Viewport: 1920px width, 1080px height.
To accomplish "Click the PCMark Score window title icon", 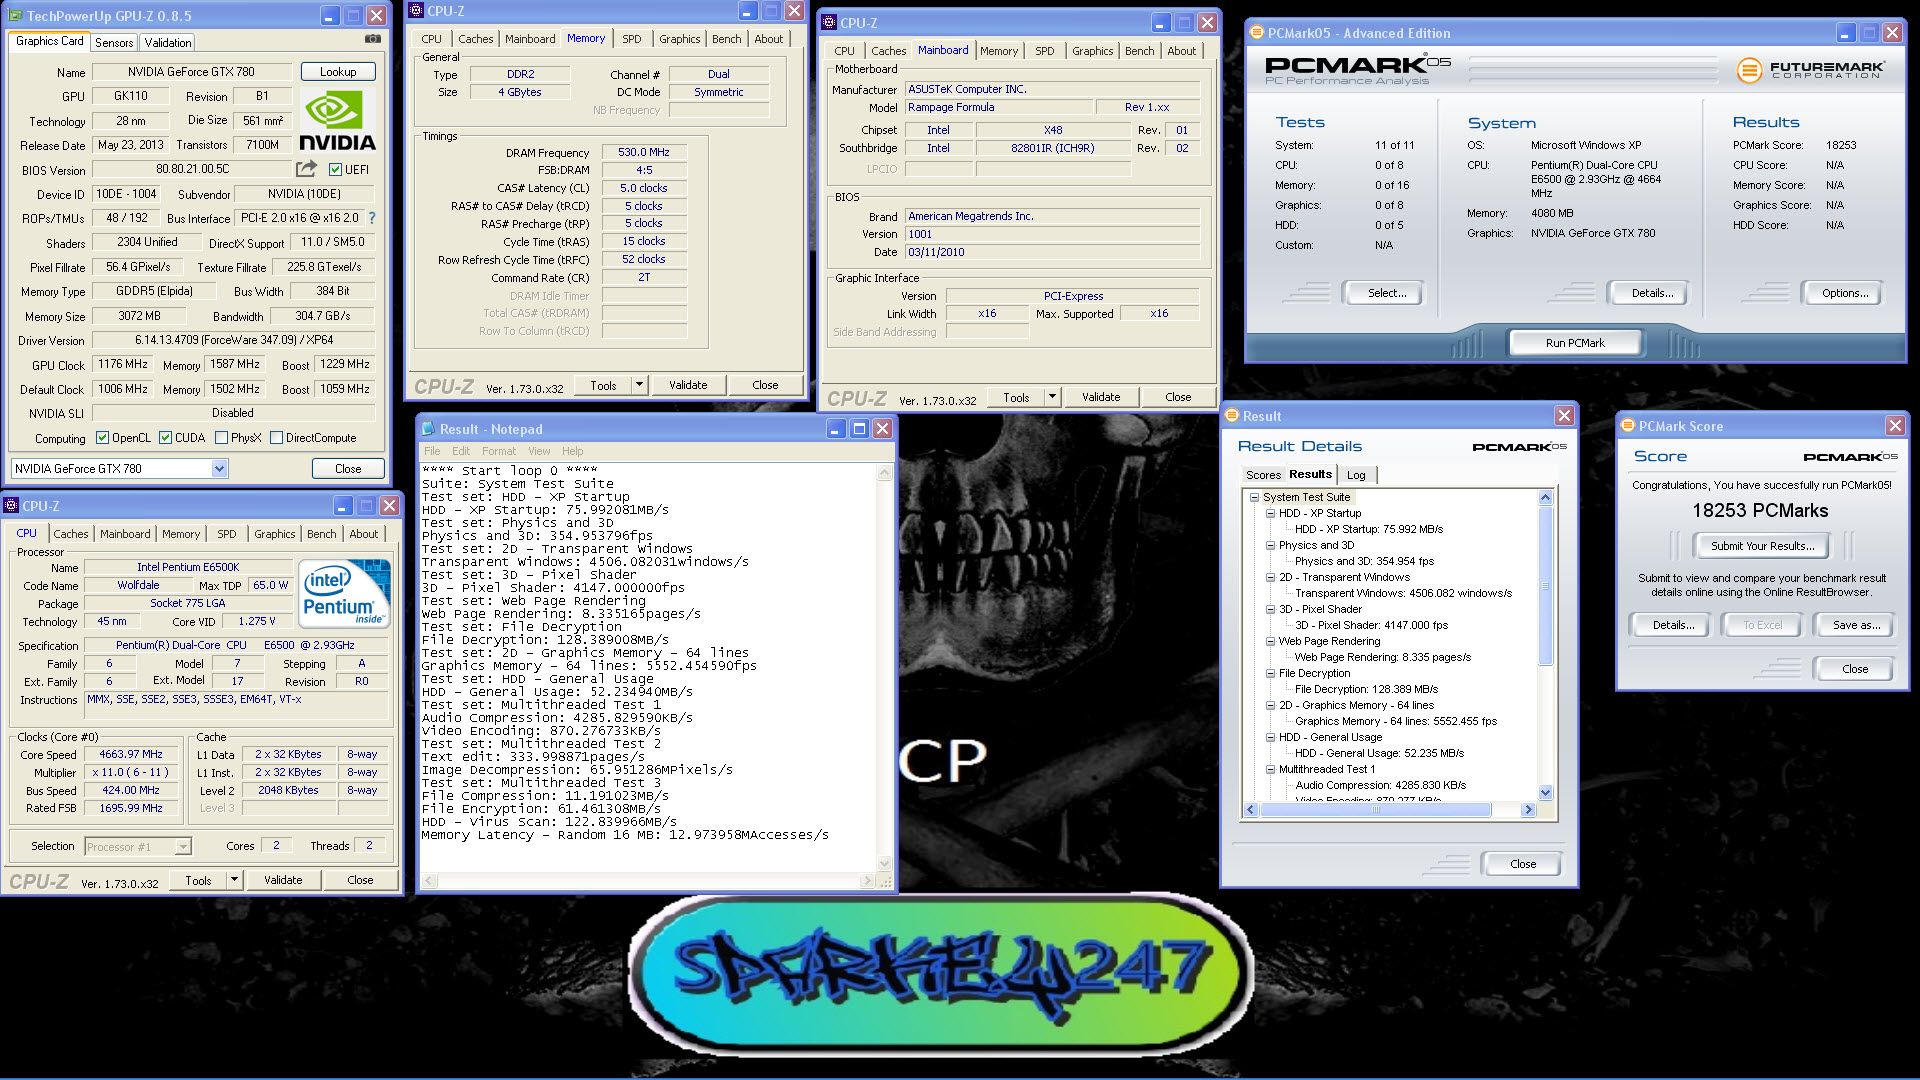I will (x=1628, y=426).
